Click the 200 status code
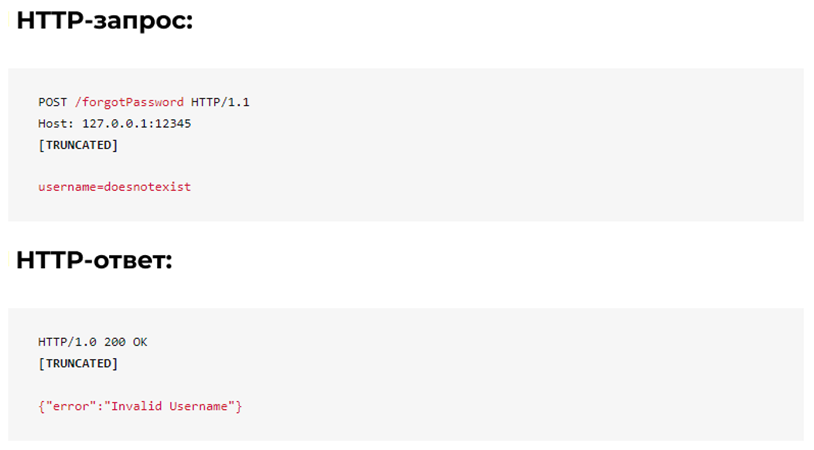Screen dimensions: 814x450 click(x=115, y=342)
